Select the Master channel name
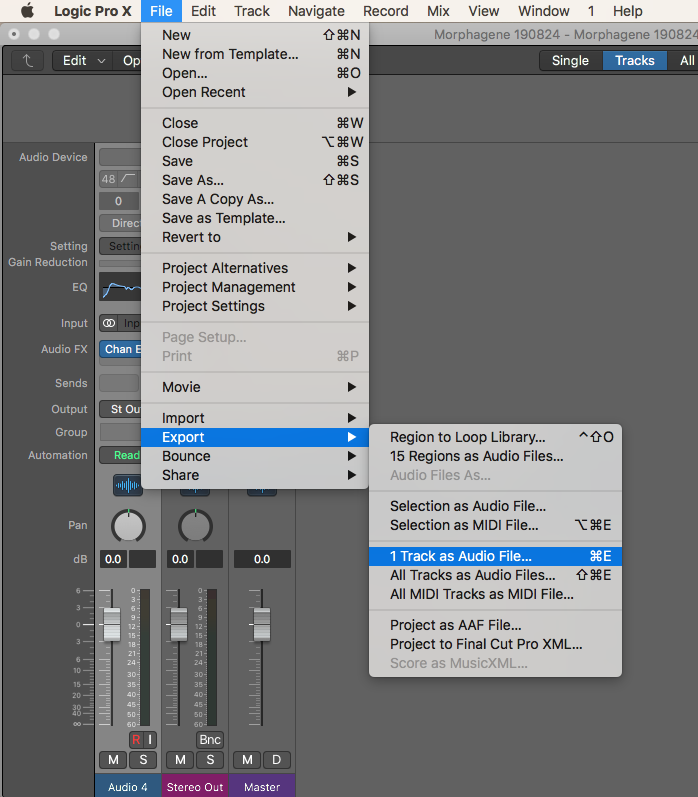The image size is (698, 797). coord(262,787)
